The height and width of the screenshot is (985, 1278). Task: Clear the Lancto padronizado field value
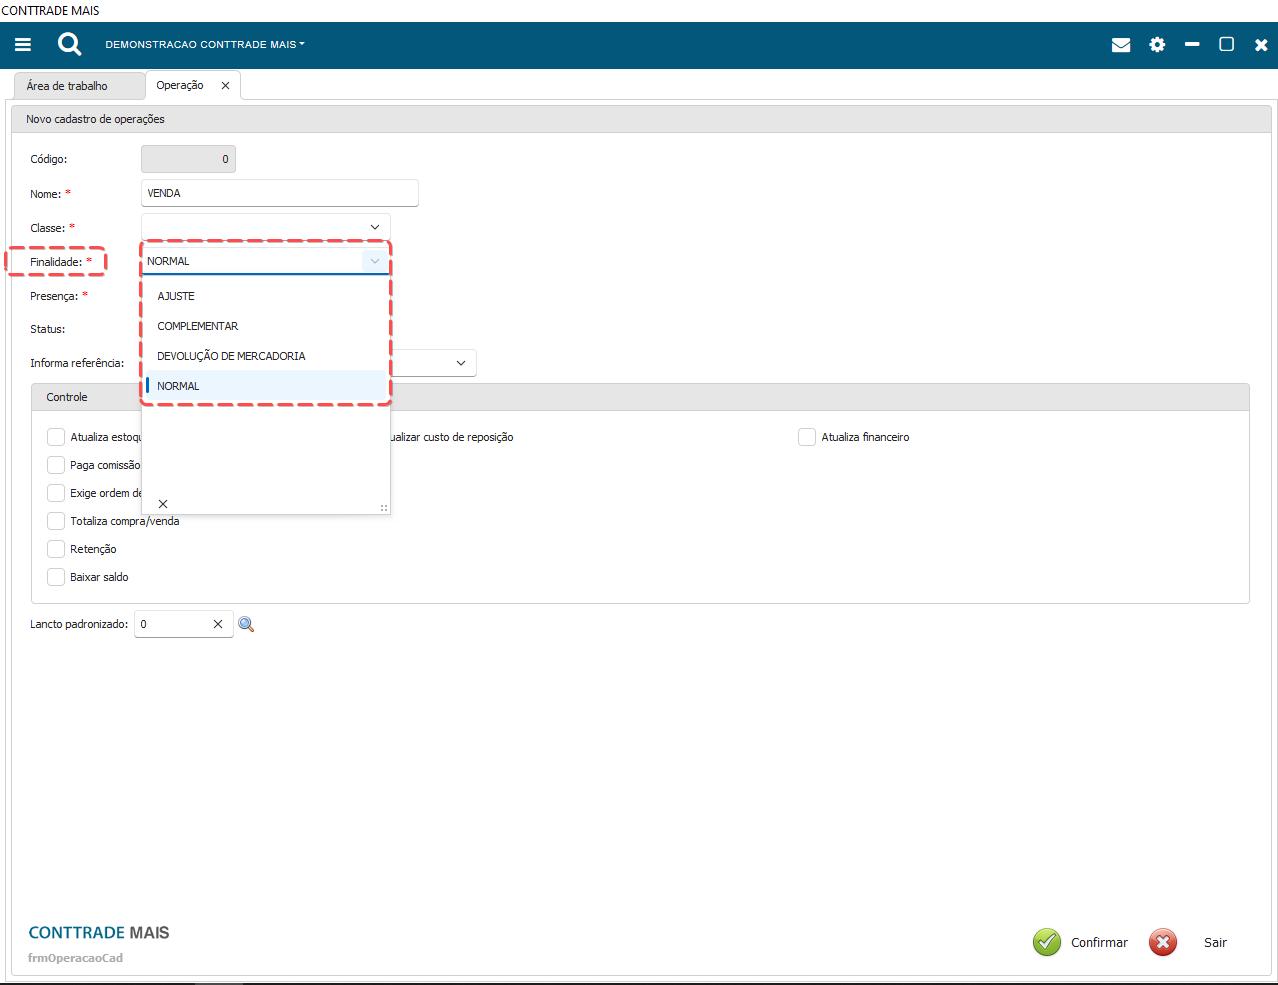pyautogui.click(x=218, y=624)
